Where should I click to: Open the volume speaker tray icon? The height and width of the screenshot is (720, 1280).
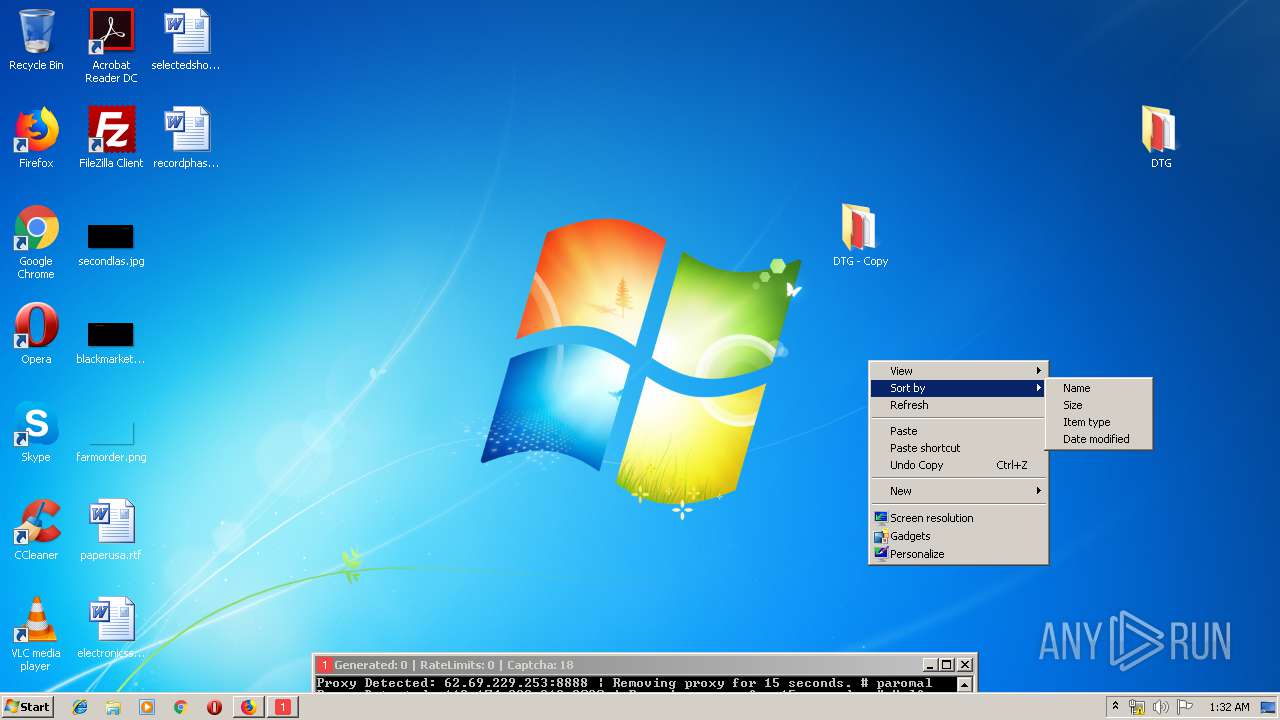[x=1160, y=707]
